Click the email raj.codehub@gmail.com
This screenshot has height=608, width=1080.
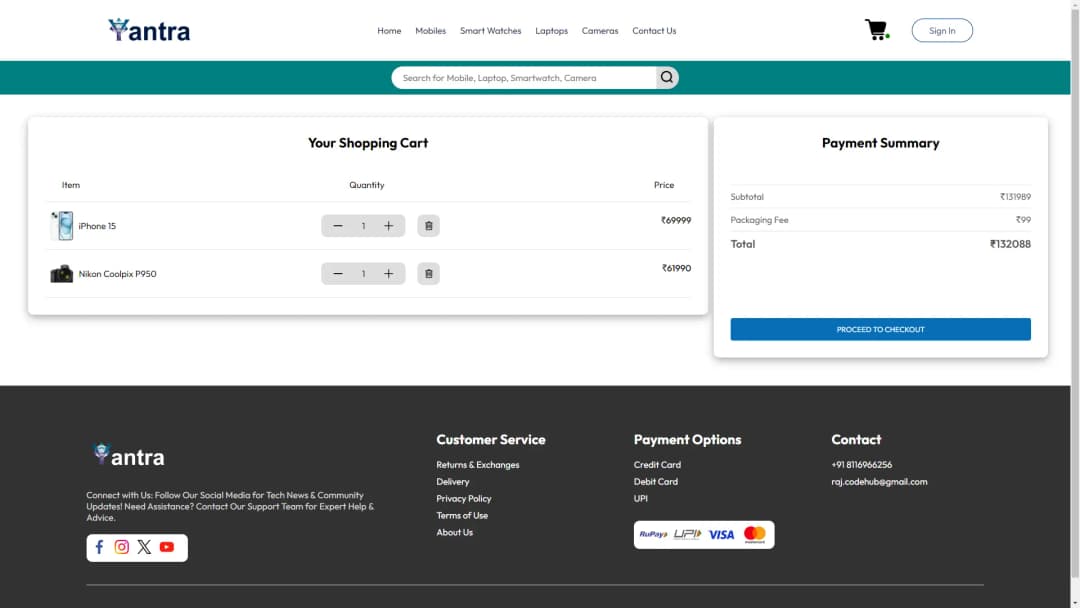[x=879, y=482]
